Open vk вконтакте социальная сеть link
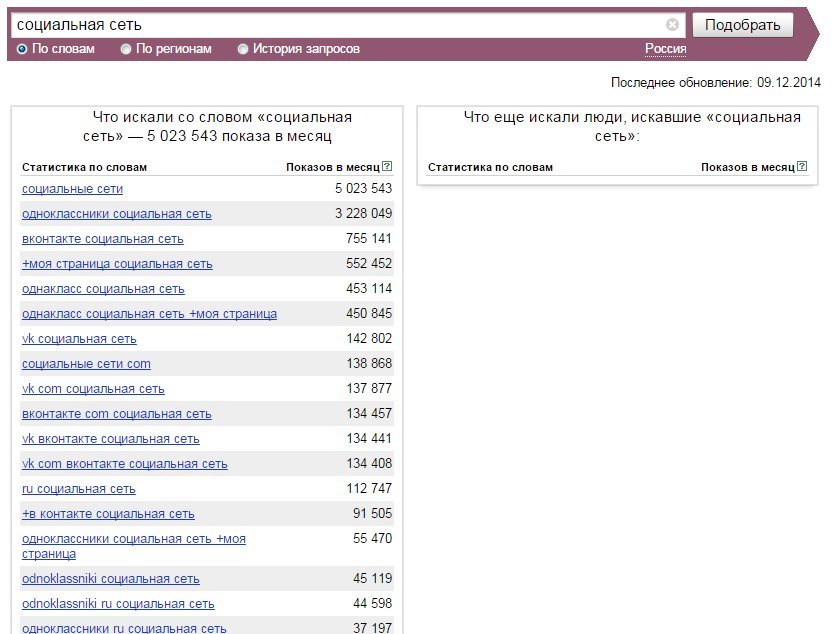 click(x=110, y=438)
